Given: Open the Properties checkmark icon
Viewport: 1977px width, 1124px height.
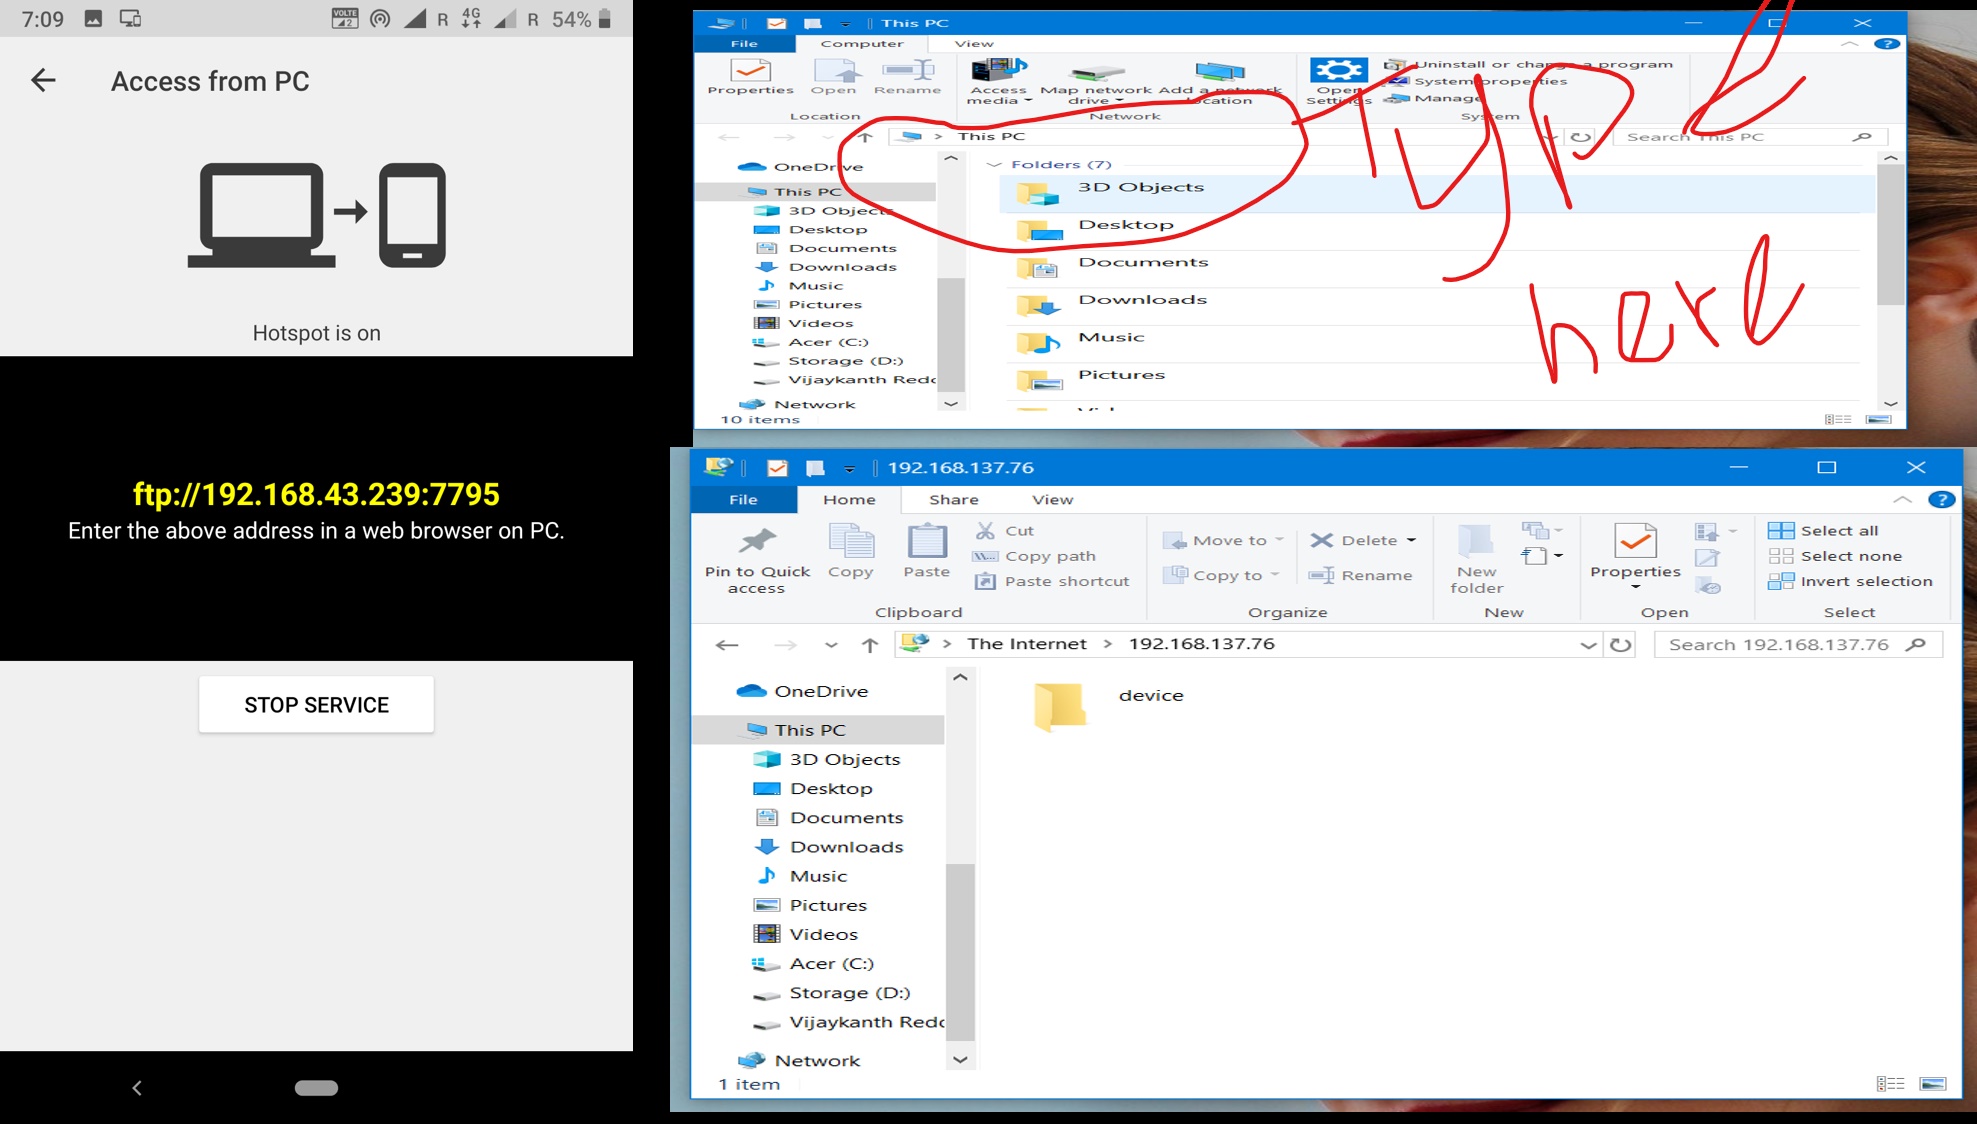Looking at the screenshot, I should pyautogui.click(x=1635, y=541).
